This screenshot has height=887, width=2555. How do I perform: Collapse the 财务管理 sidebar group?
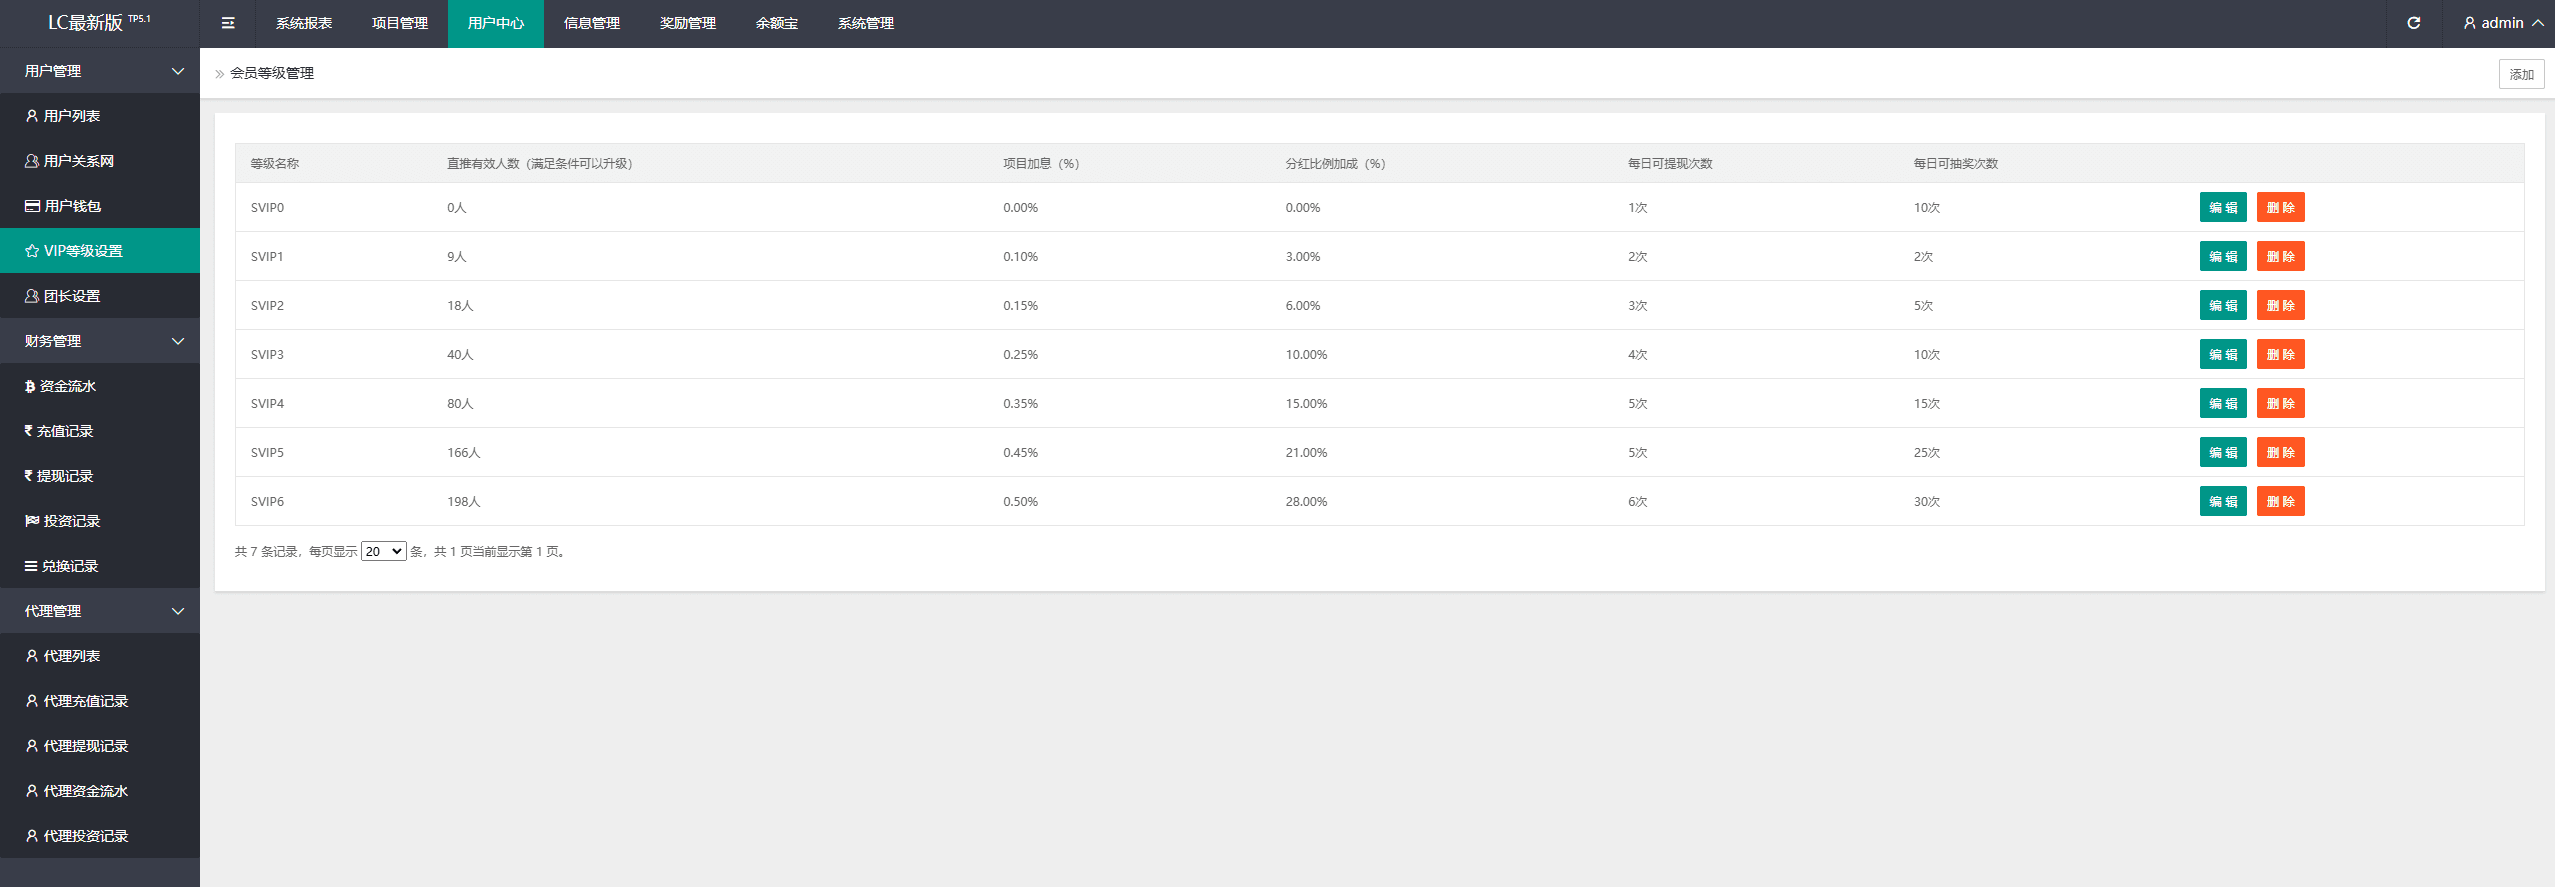tap(100, 341)
